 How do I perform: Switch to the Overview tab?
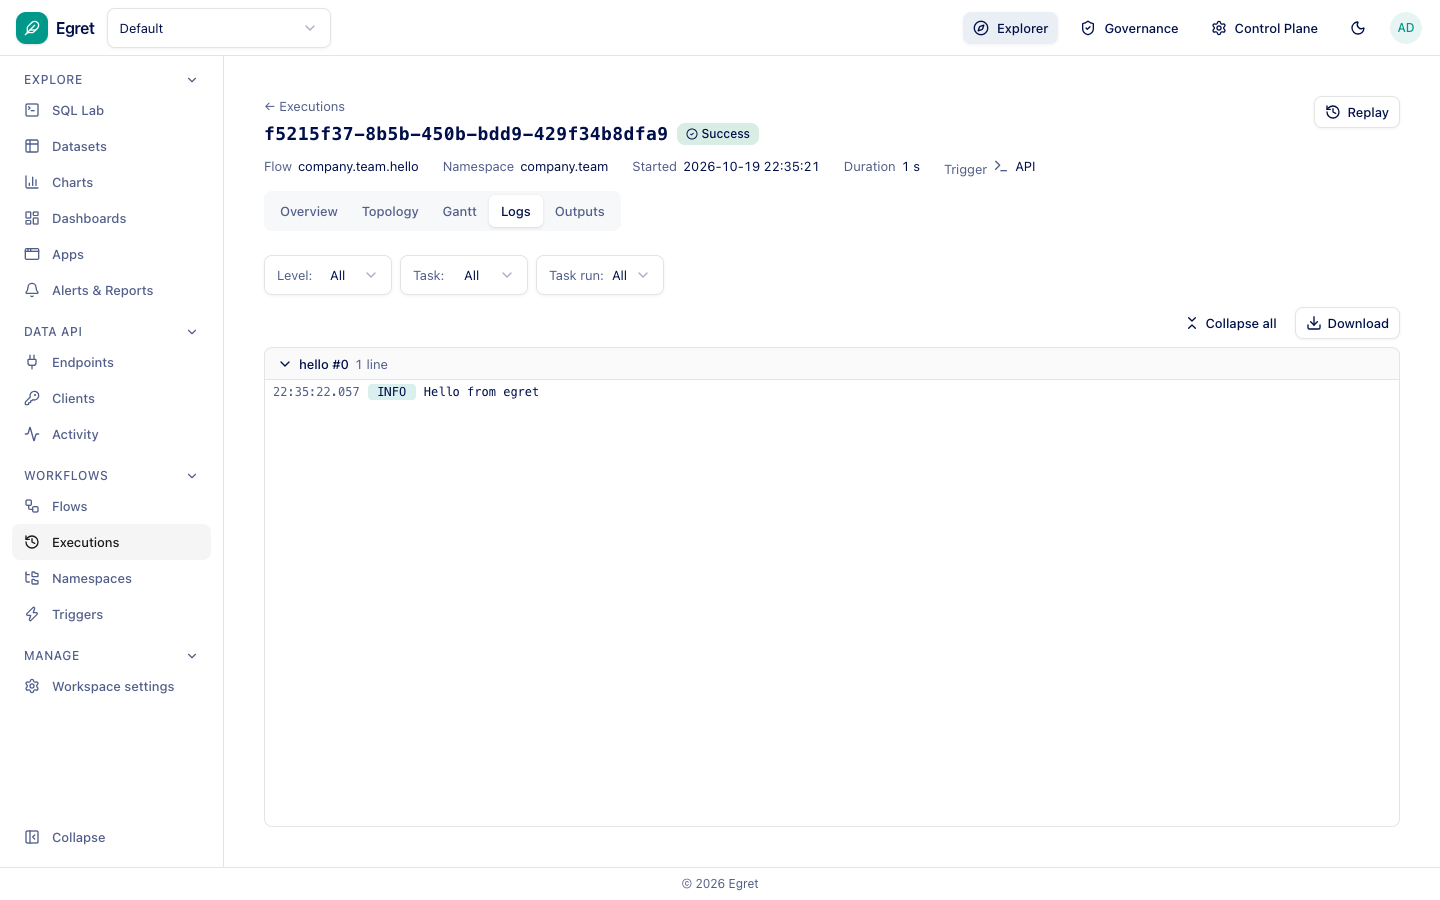tap(309, 212)
